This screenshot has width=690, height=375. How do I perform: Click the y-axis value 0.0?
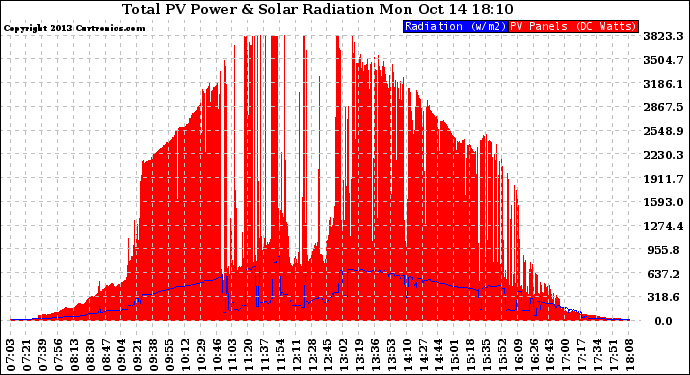tap(664, 321)
